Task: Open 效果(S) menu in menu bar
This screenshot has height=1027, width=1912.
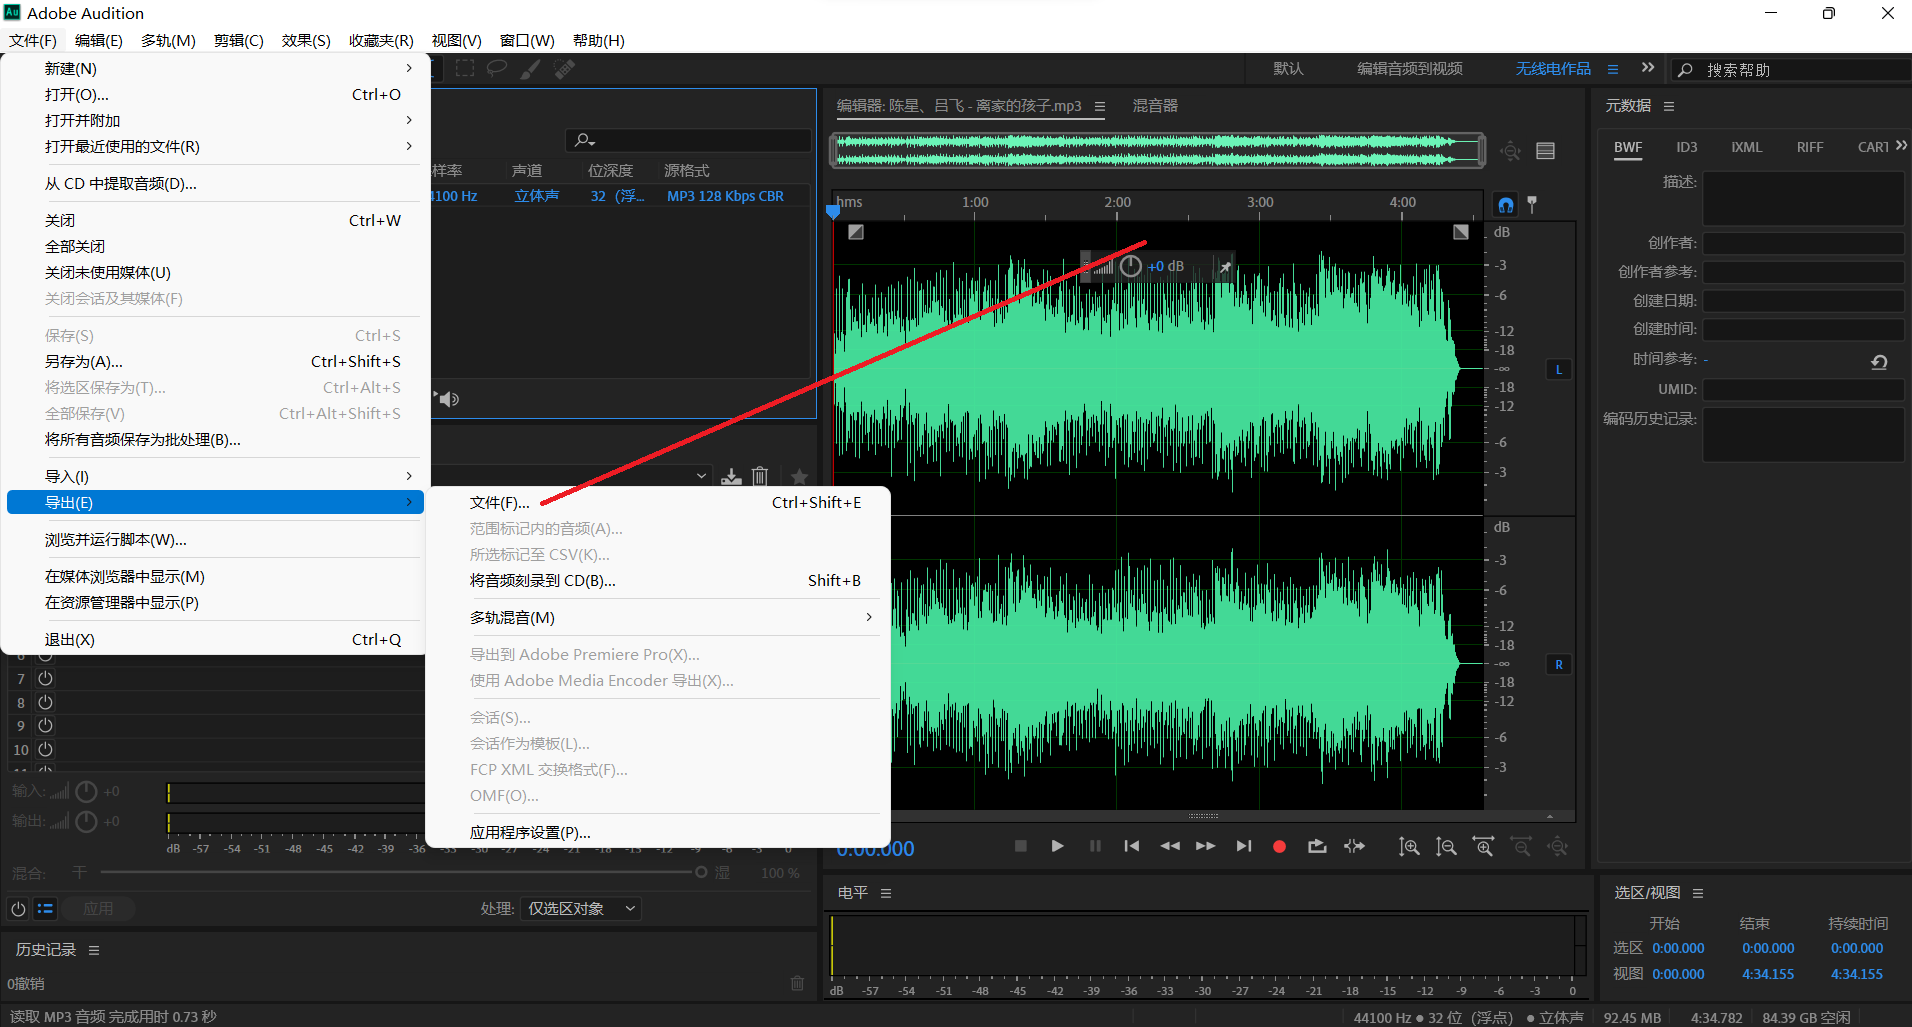Action: (x=306, y=40)
